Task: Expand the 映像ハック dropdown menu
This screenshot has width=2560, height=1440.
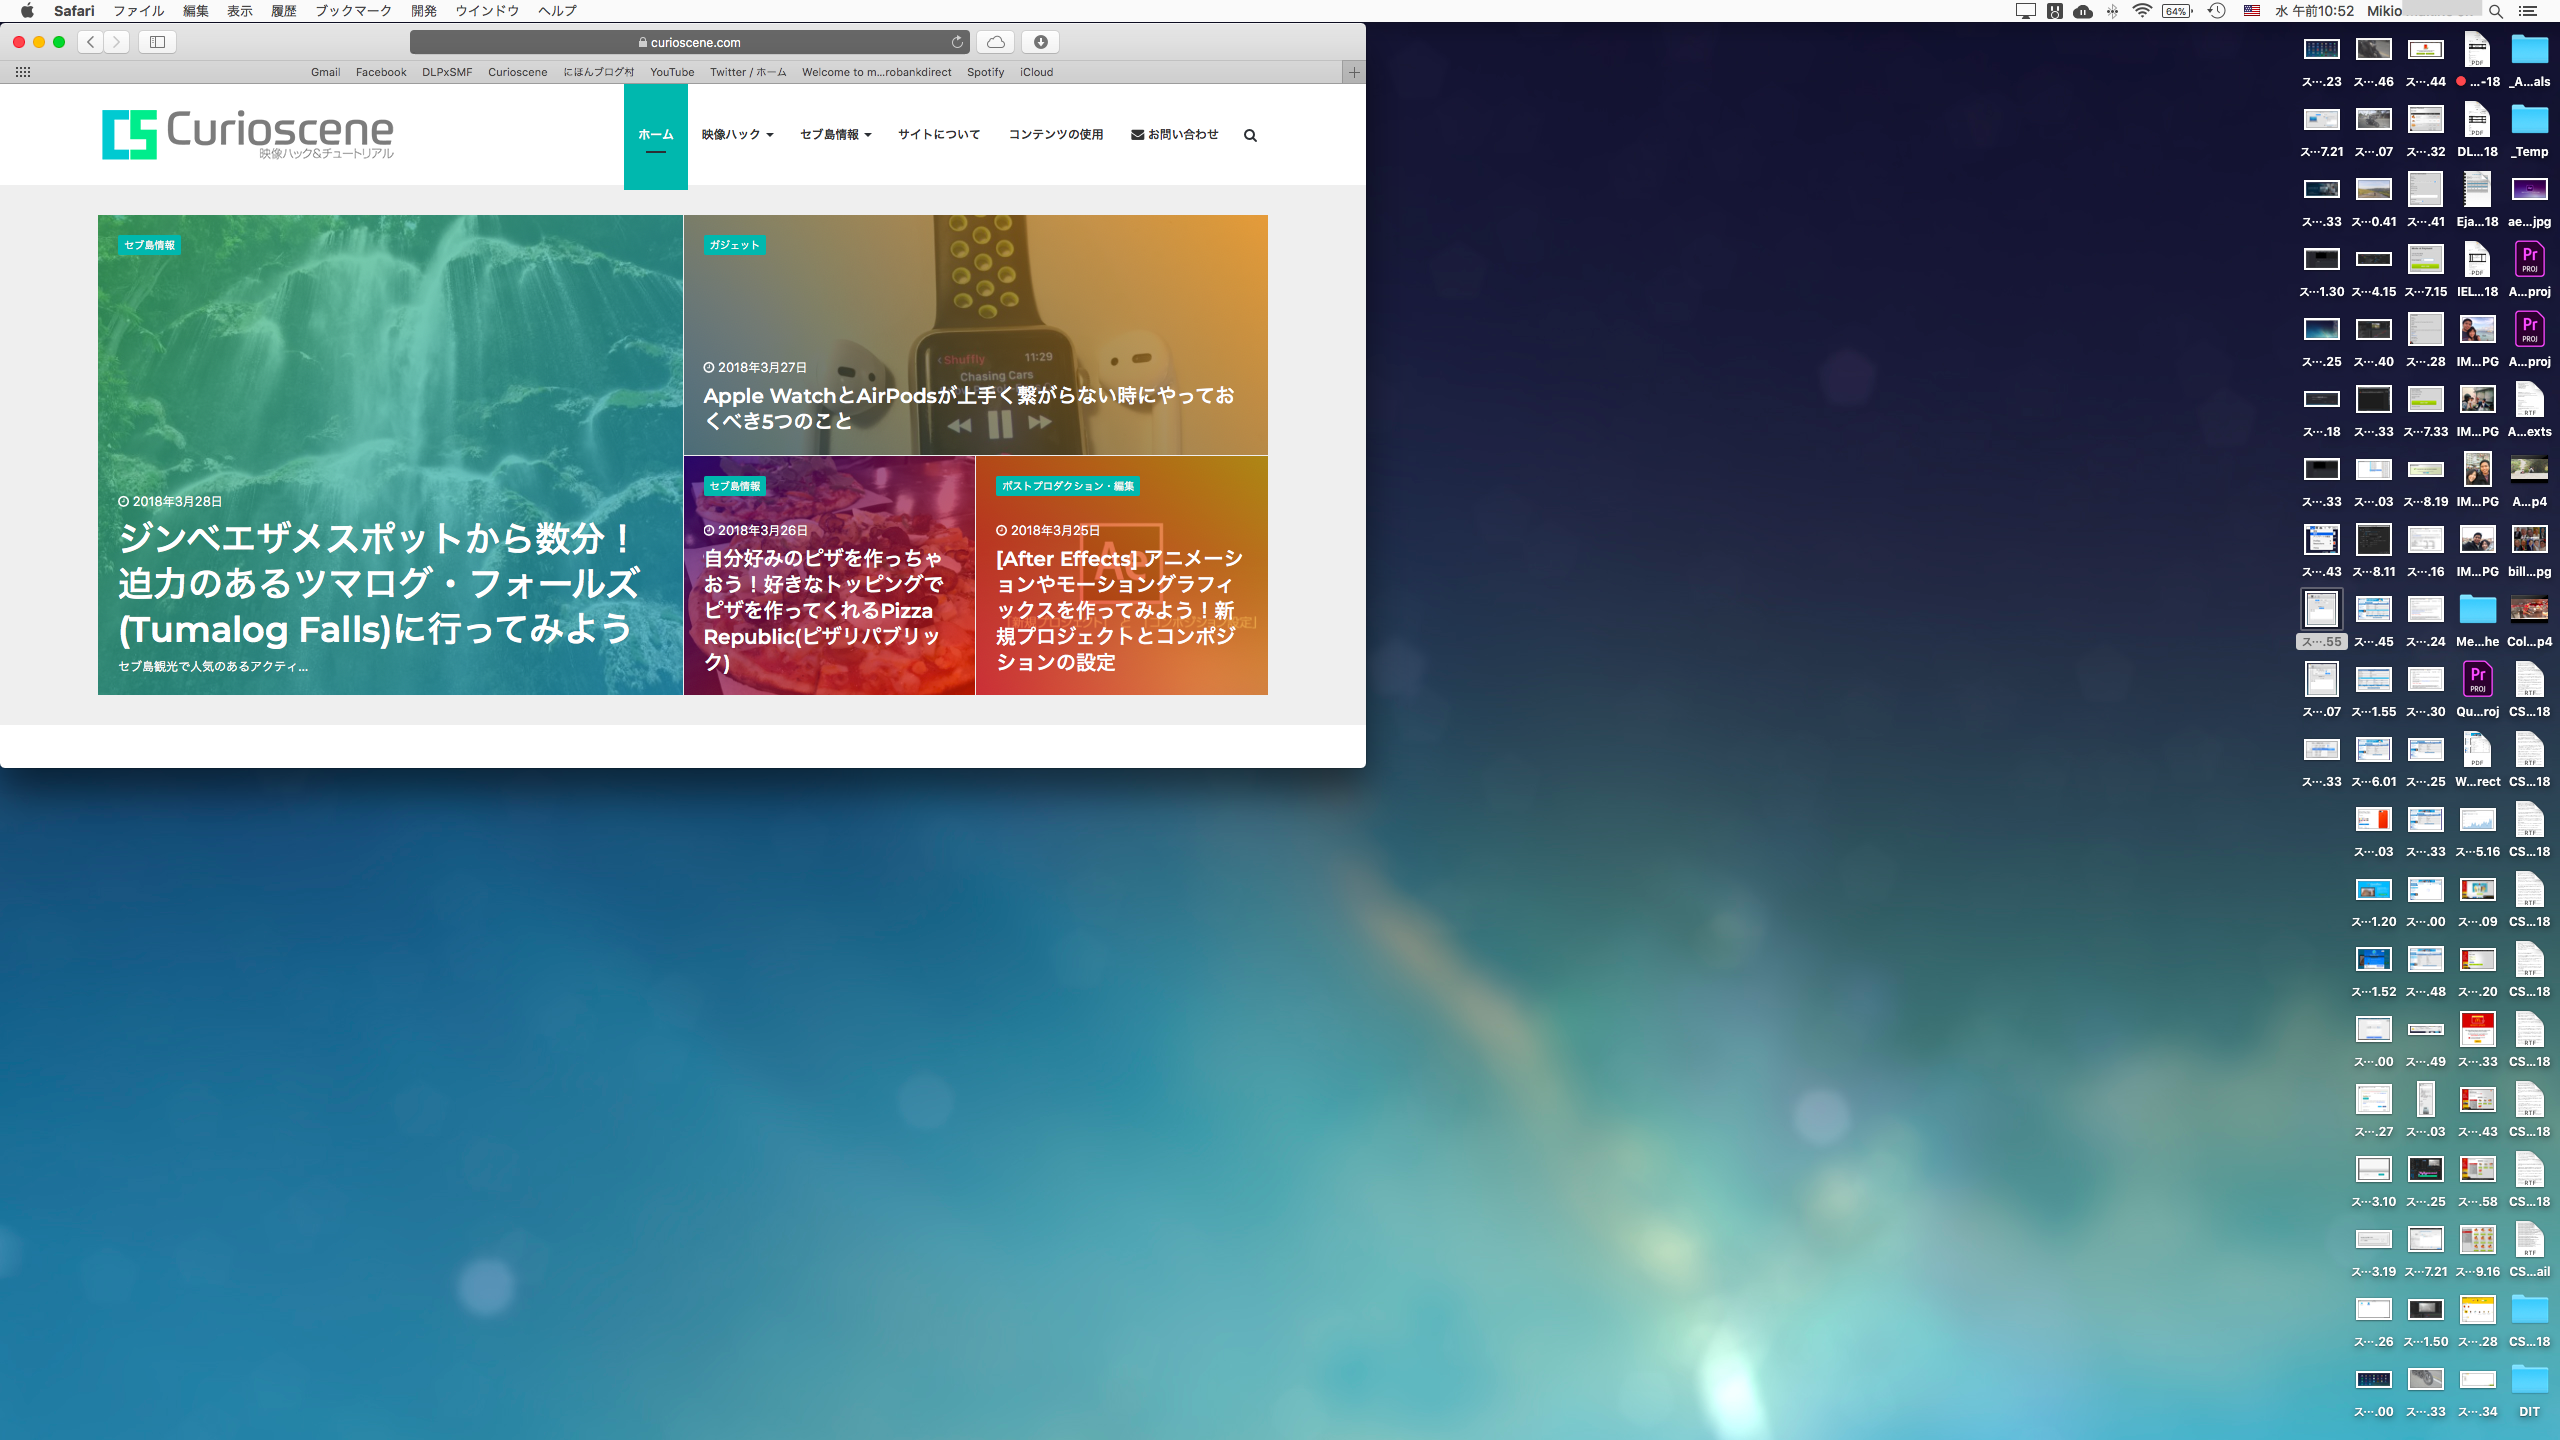Action: [737, 134]
